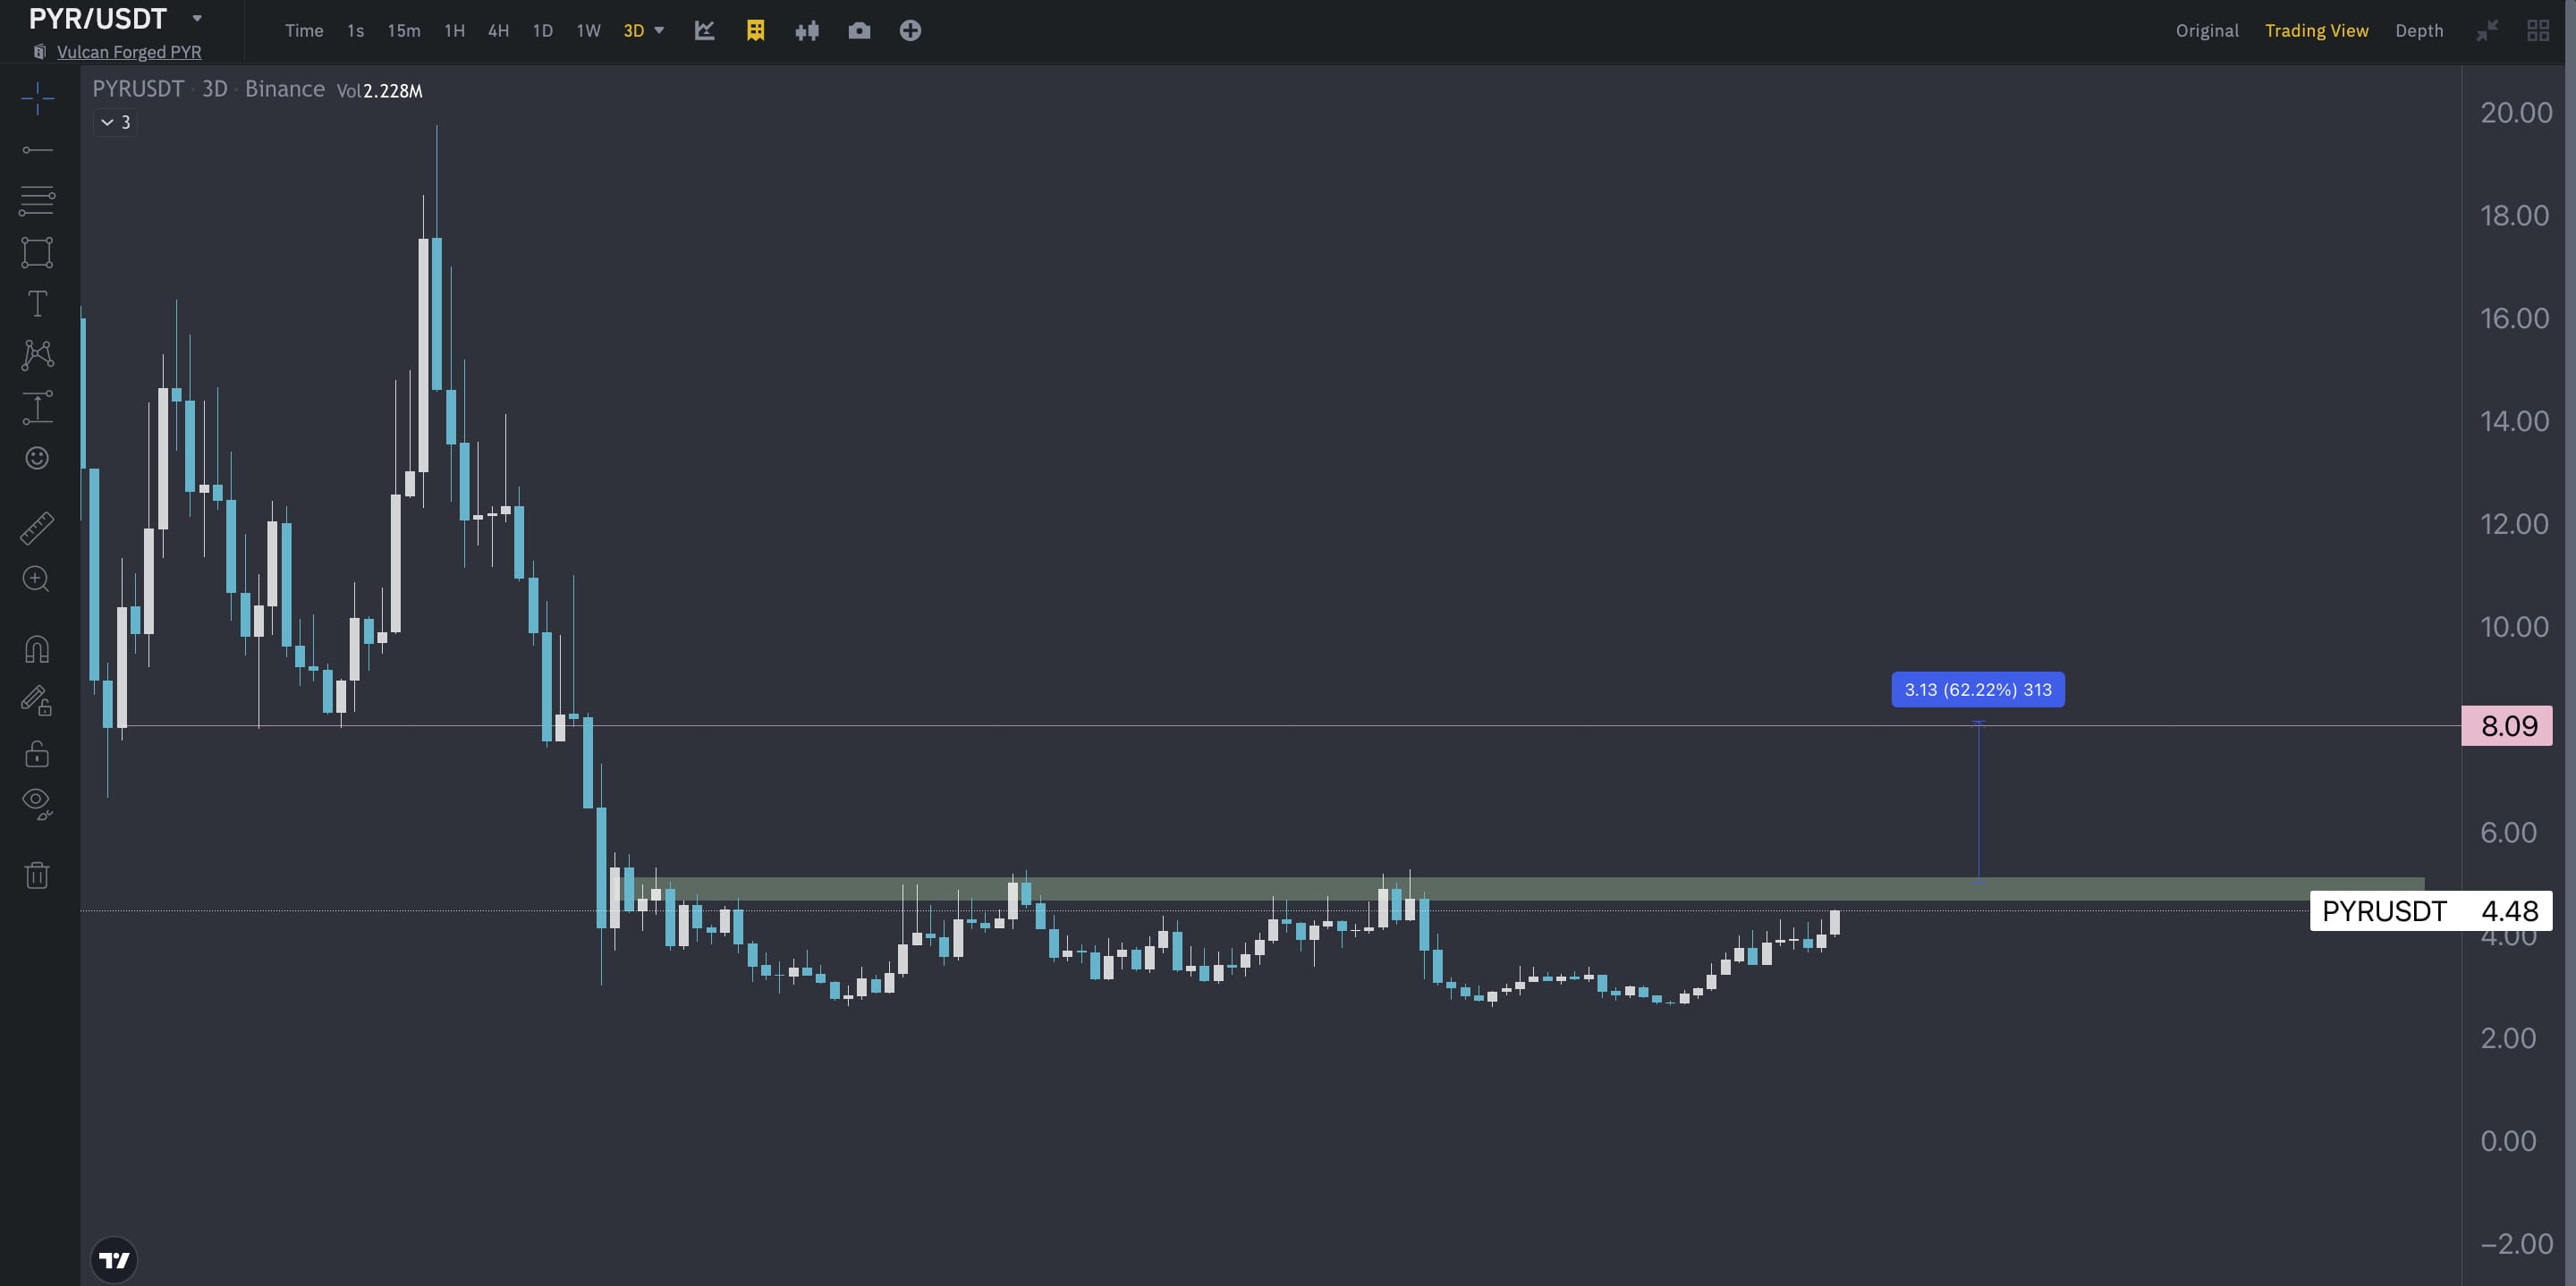This screenshot has width=2576, height=1286.
Task: Open the emoji icons tool
Action: point(37,458)
